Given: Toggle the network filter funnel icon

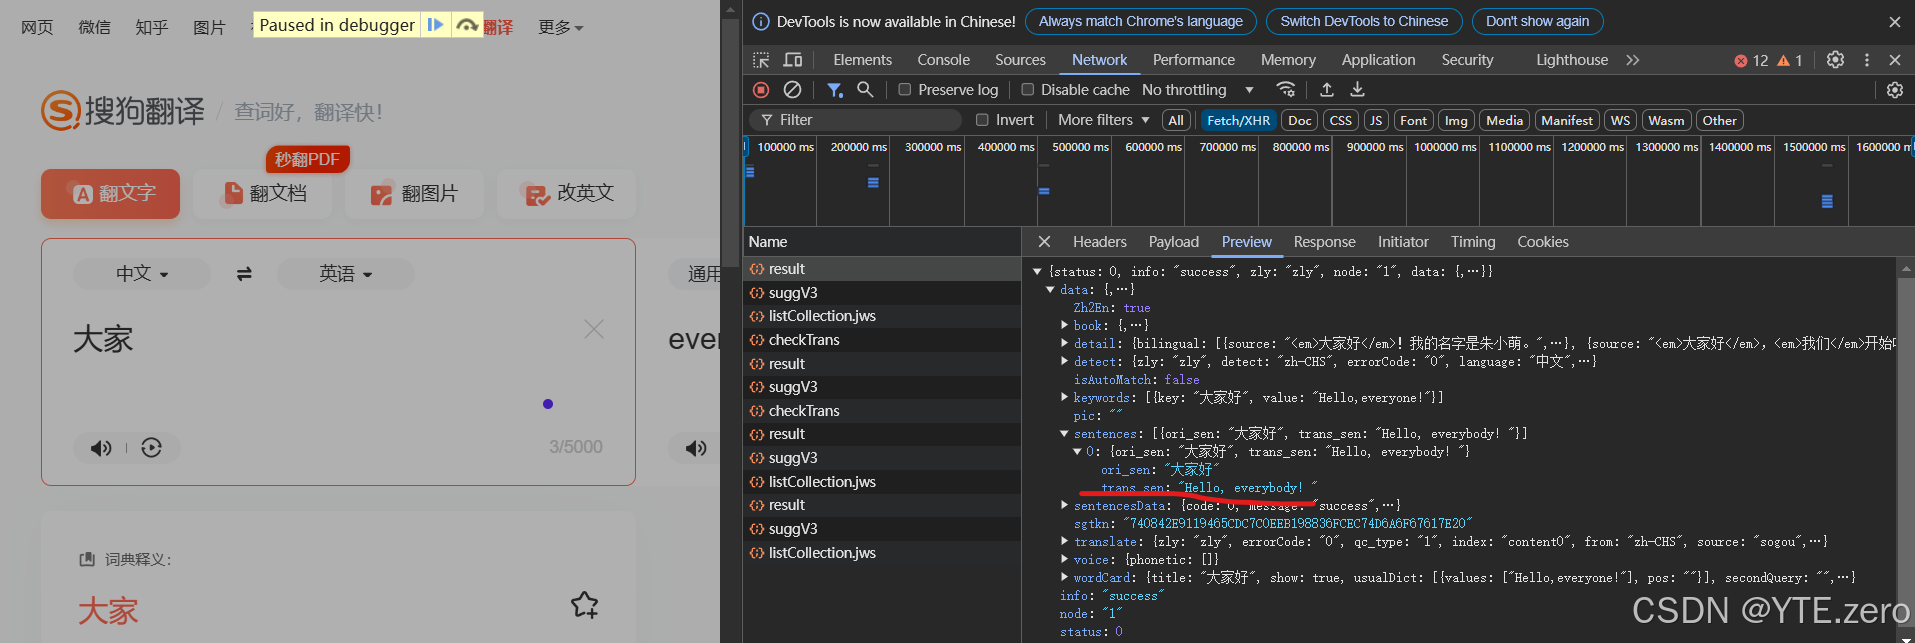Looking at the screenshot, I should click(834, 90).
